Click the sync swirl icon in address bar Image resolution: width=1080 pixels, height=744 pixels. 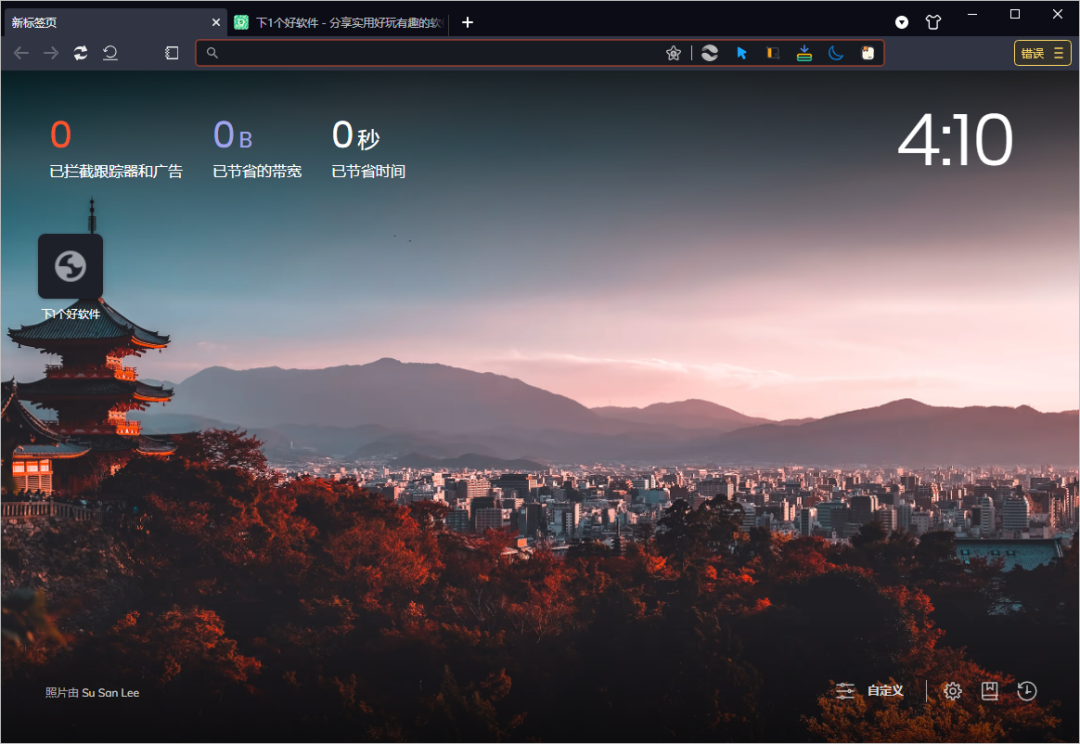point(709,53)
